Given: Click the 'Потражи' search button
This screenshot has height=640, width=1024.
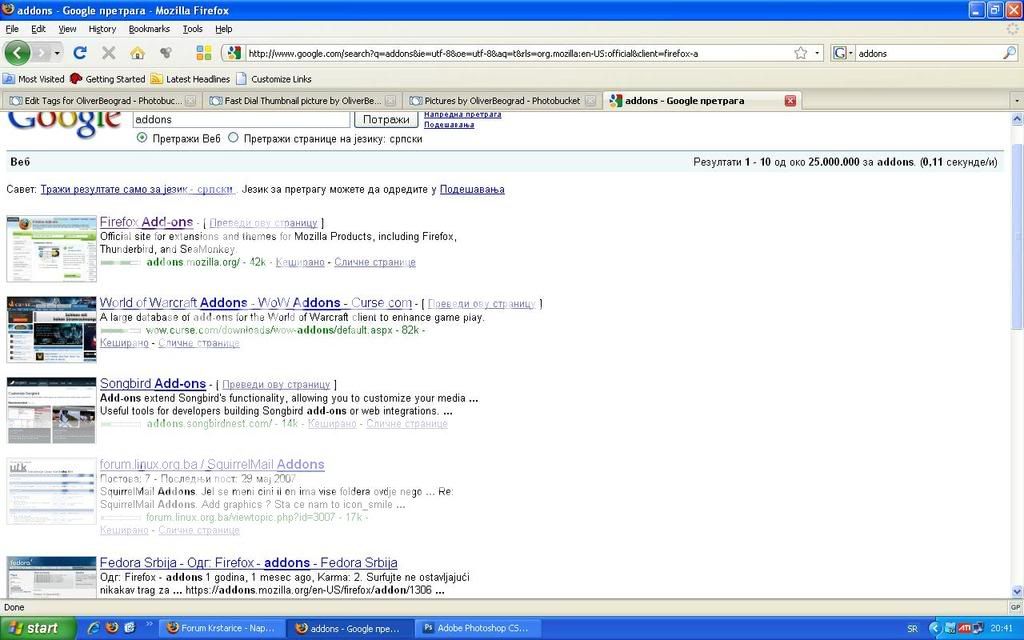Looking at the screenshot, I should pos(385,119).
